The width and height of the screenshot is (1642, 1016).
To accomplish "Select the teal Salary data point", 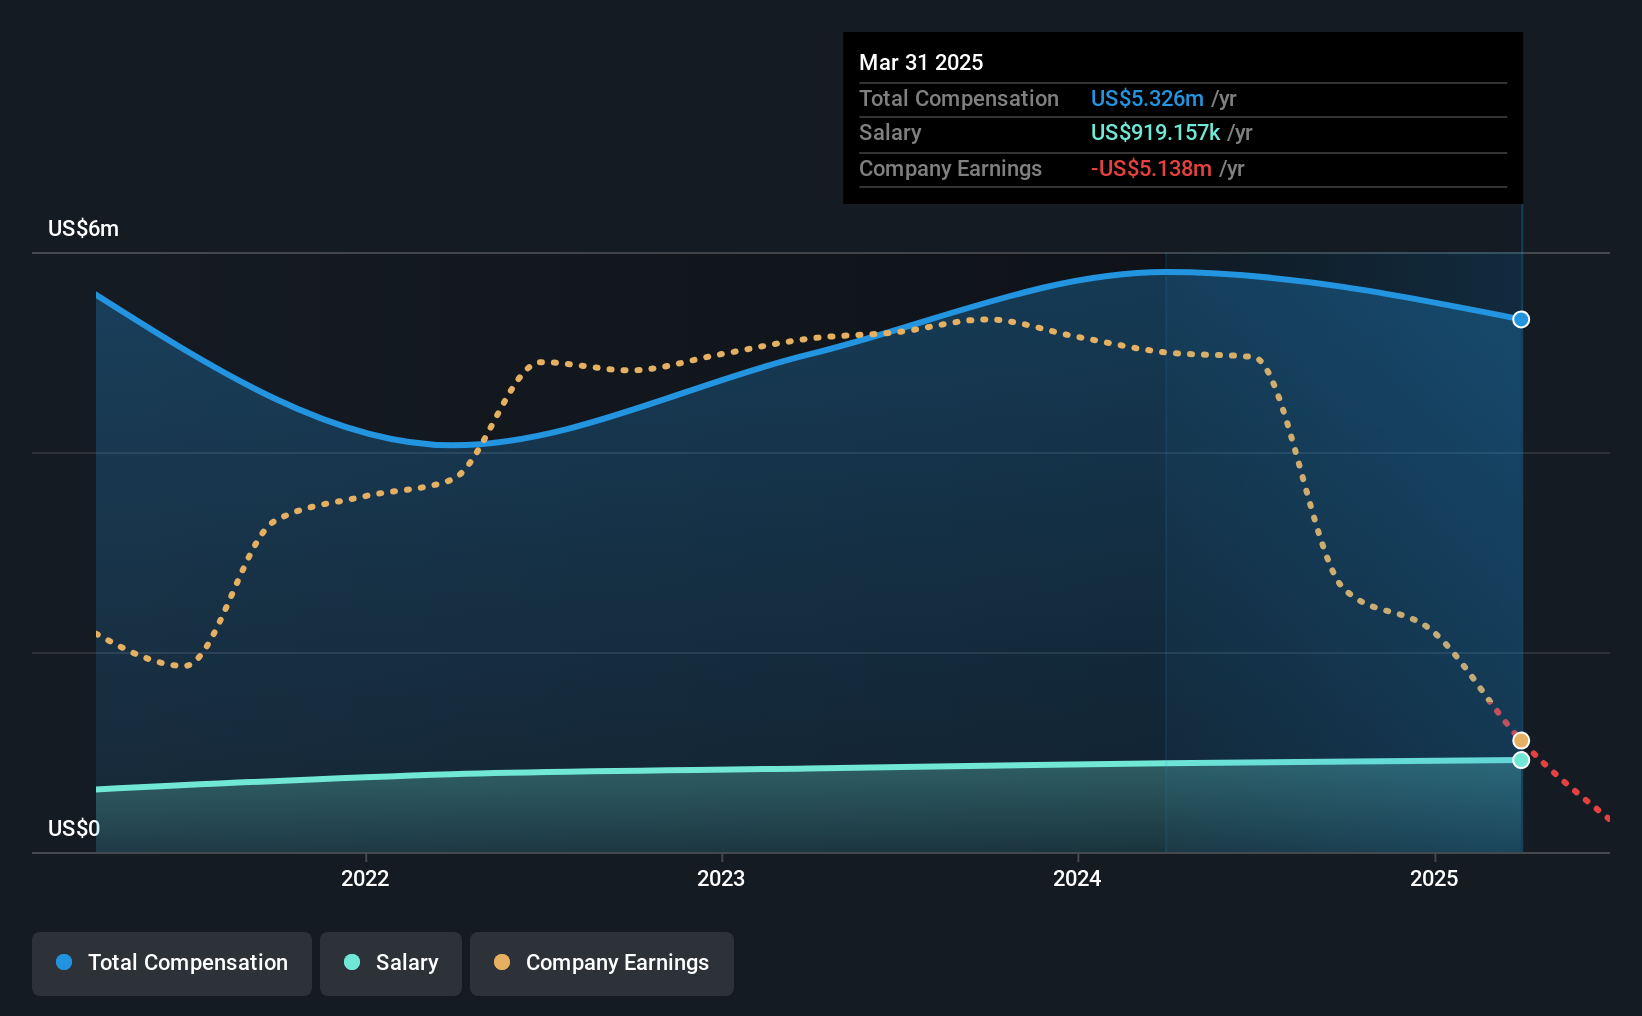I will [x=1521, y=760].
